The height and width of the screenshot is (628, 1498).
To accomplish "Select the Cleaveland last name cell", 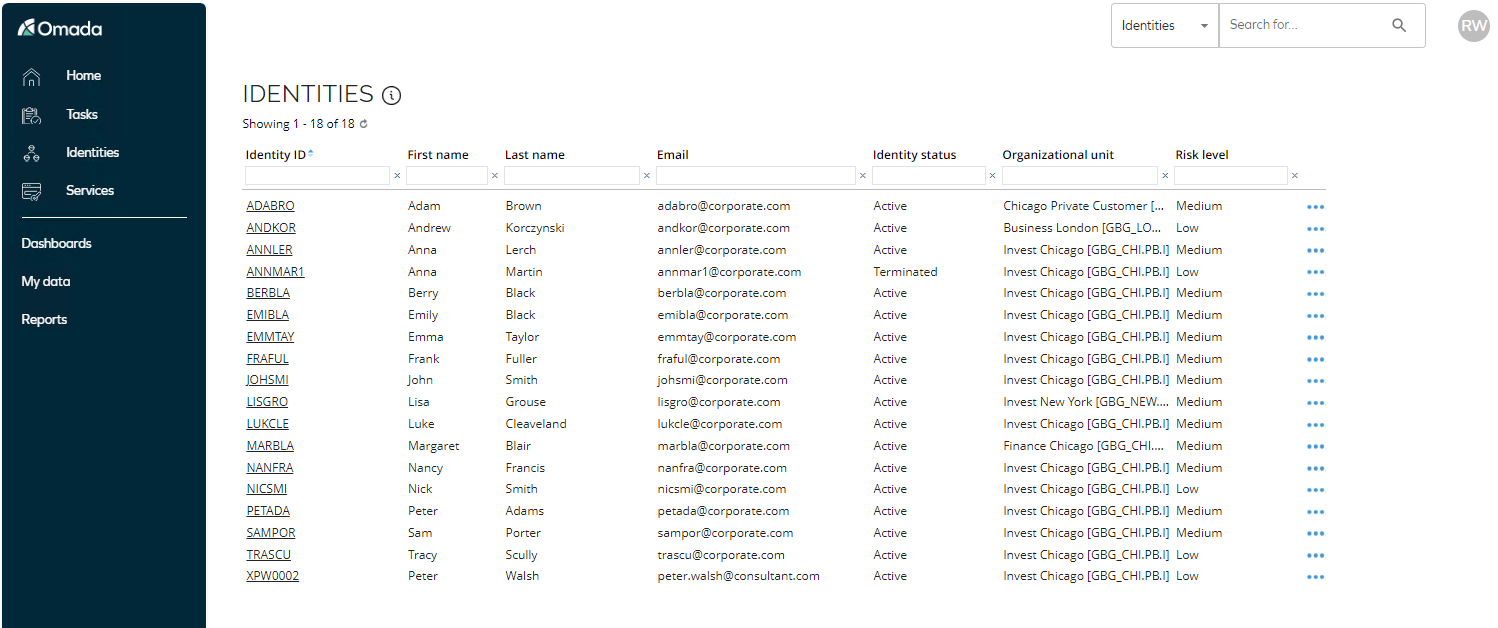I will pos(536,424).
